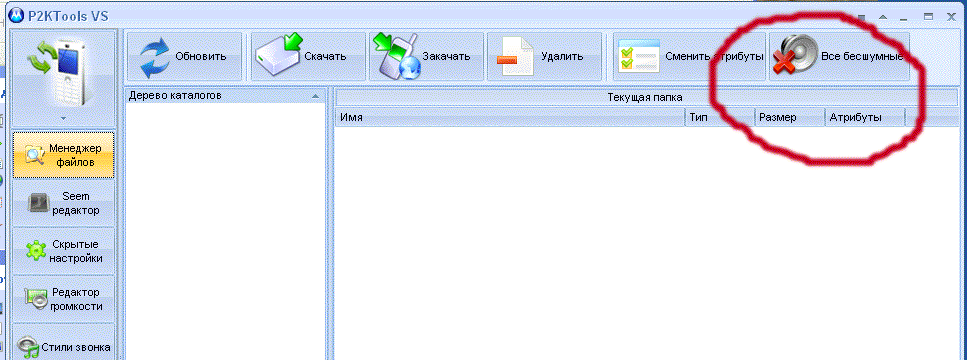Open the phone connection icon dropdown
The image size is (967, 360).
coord(64,79)
